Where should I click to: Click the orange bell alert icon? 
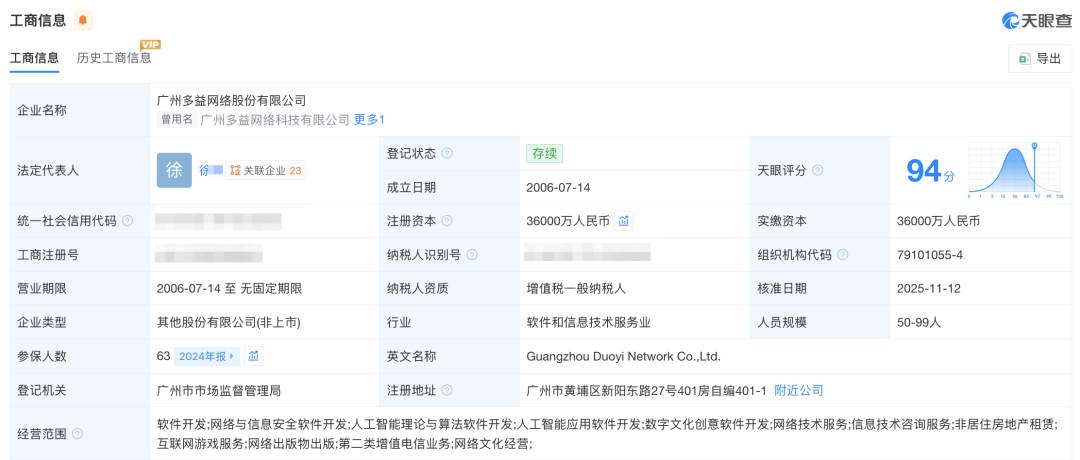click(x=83, y=20)
